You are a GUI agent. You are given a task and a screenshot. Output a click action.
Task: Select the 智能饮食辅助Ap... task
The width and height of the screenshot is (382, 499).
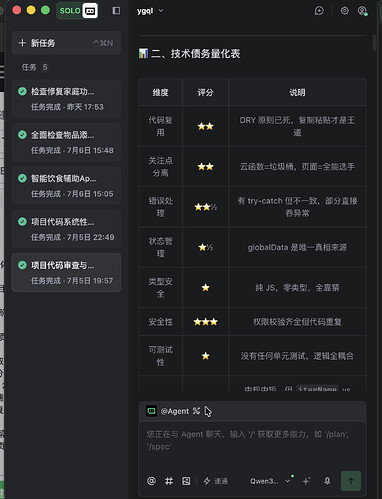pos(66,186)
